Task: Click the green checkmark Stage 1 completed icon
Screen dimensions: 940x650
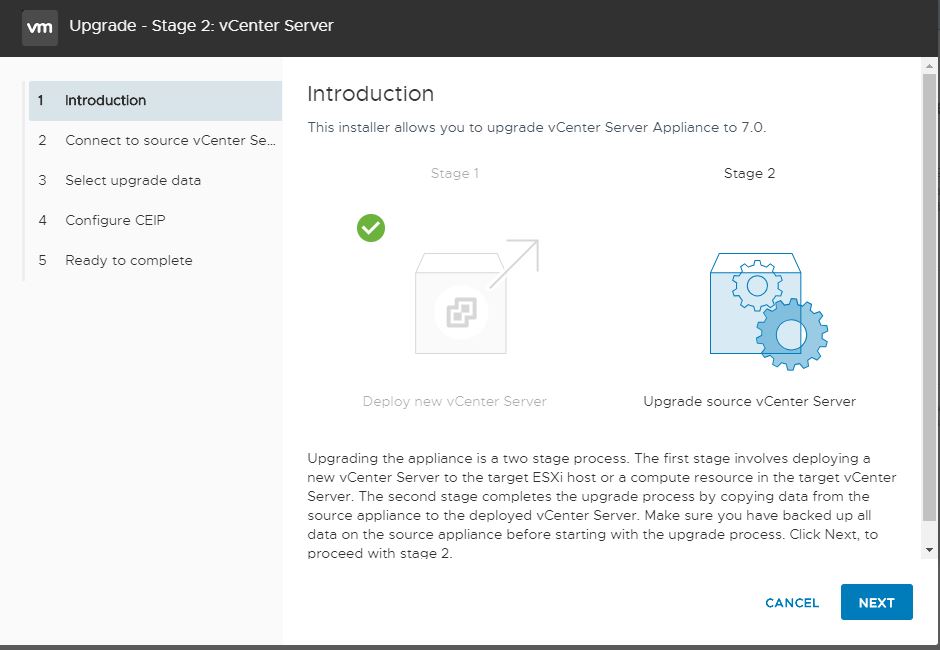Action: click(x=371, y=228)
